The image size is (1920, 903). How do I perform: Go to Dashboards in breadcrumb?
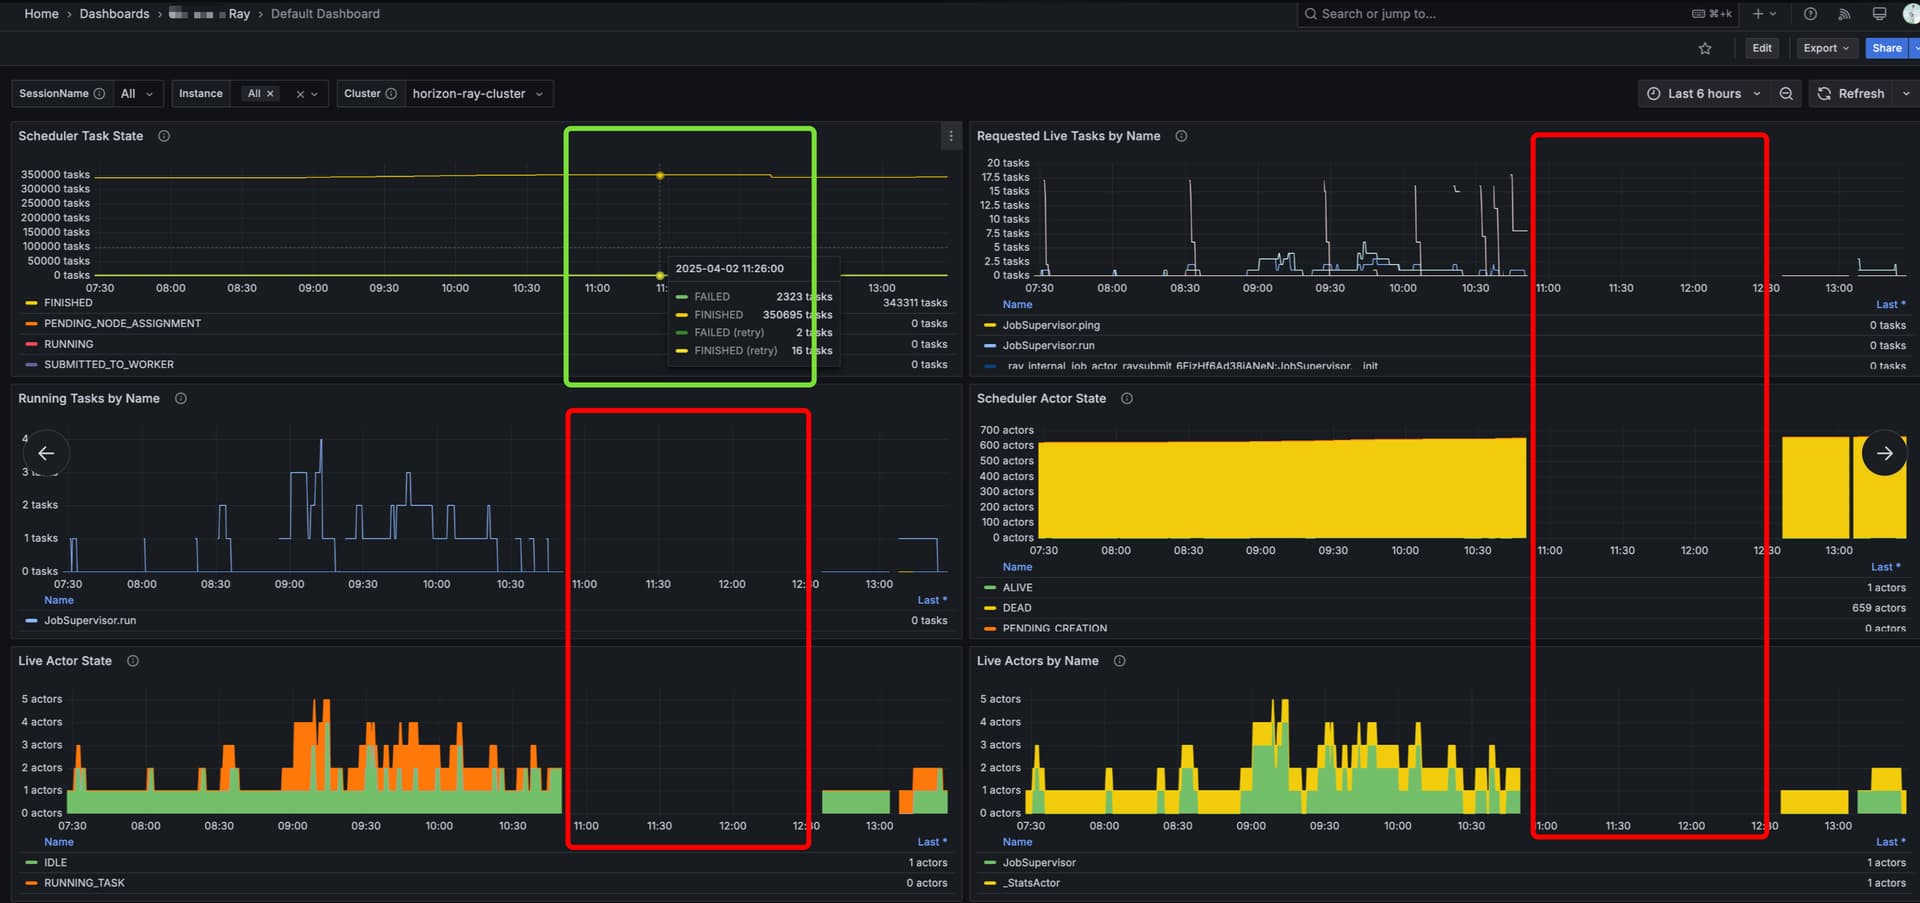(114, 14)
